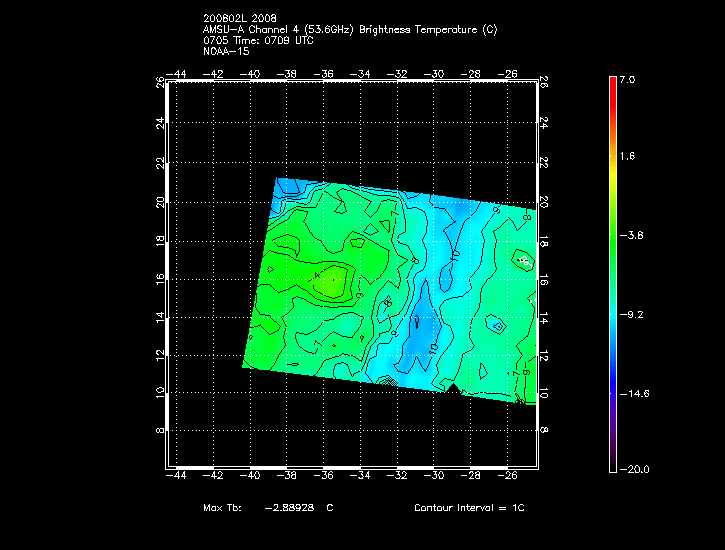
Task: Click the yellow-green warm peak in the map
Action: pyautogui.click(x=329, y=284)
